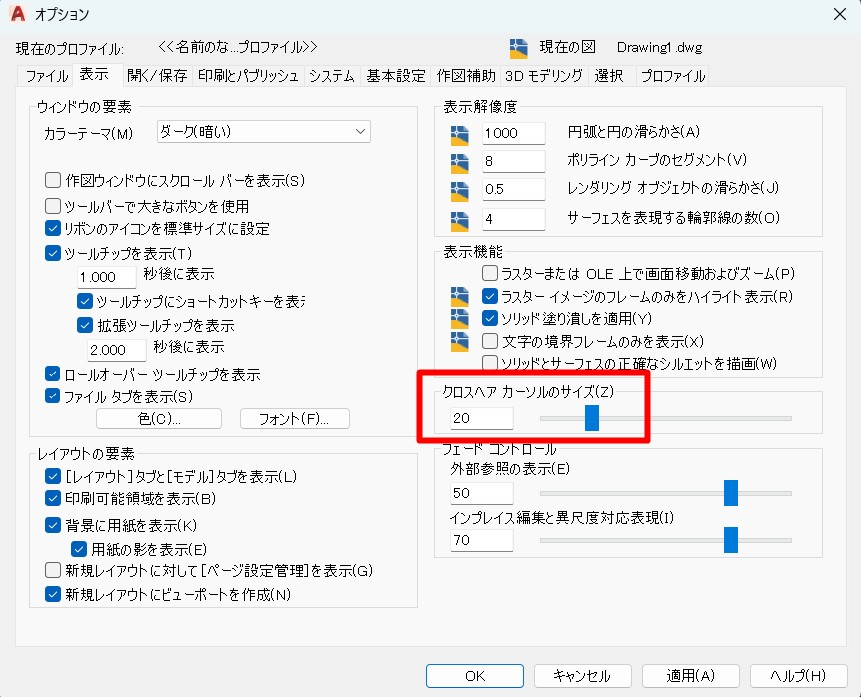Image resolution: width=861 pixels, height=697 pixels.
Task: Open the 3D モデリング tab
Action: pyautogui.click(x=543, y=76)
